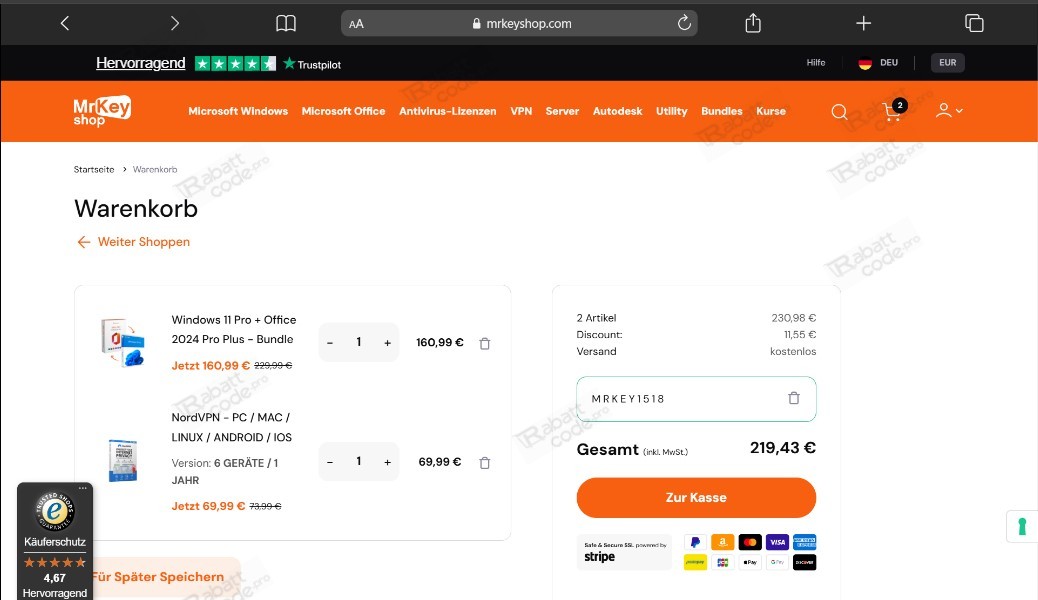Select the Bundles navigation item
1038x600 pixels.
[x=721, y=112]
